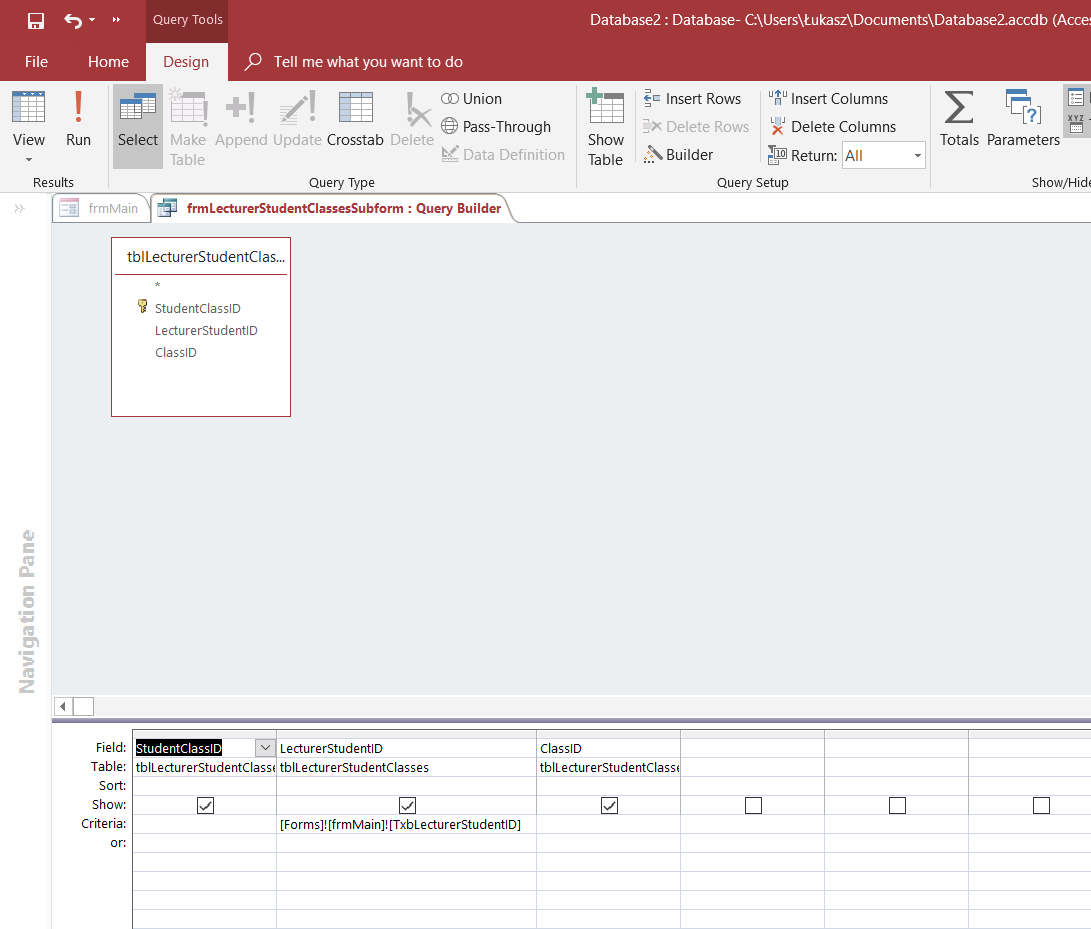
Task: Click the Undo arrow icon
Action: 73,20
